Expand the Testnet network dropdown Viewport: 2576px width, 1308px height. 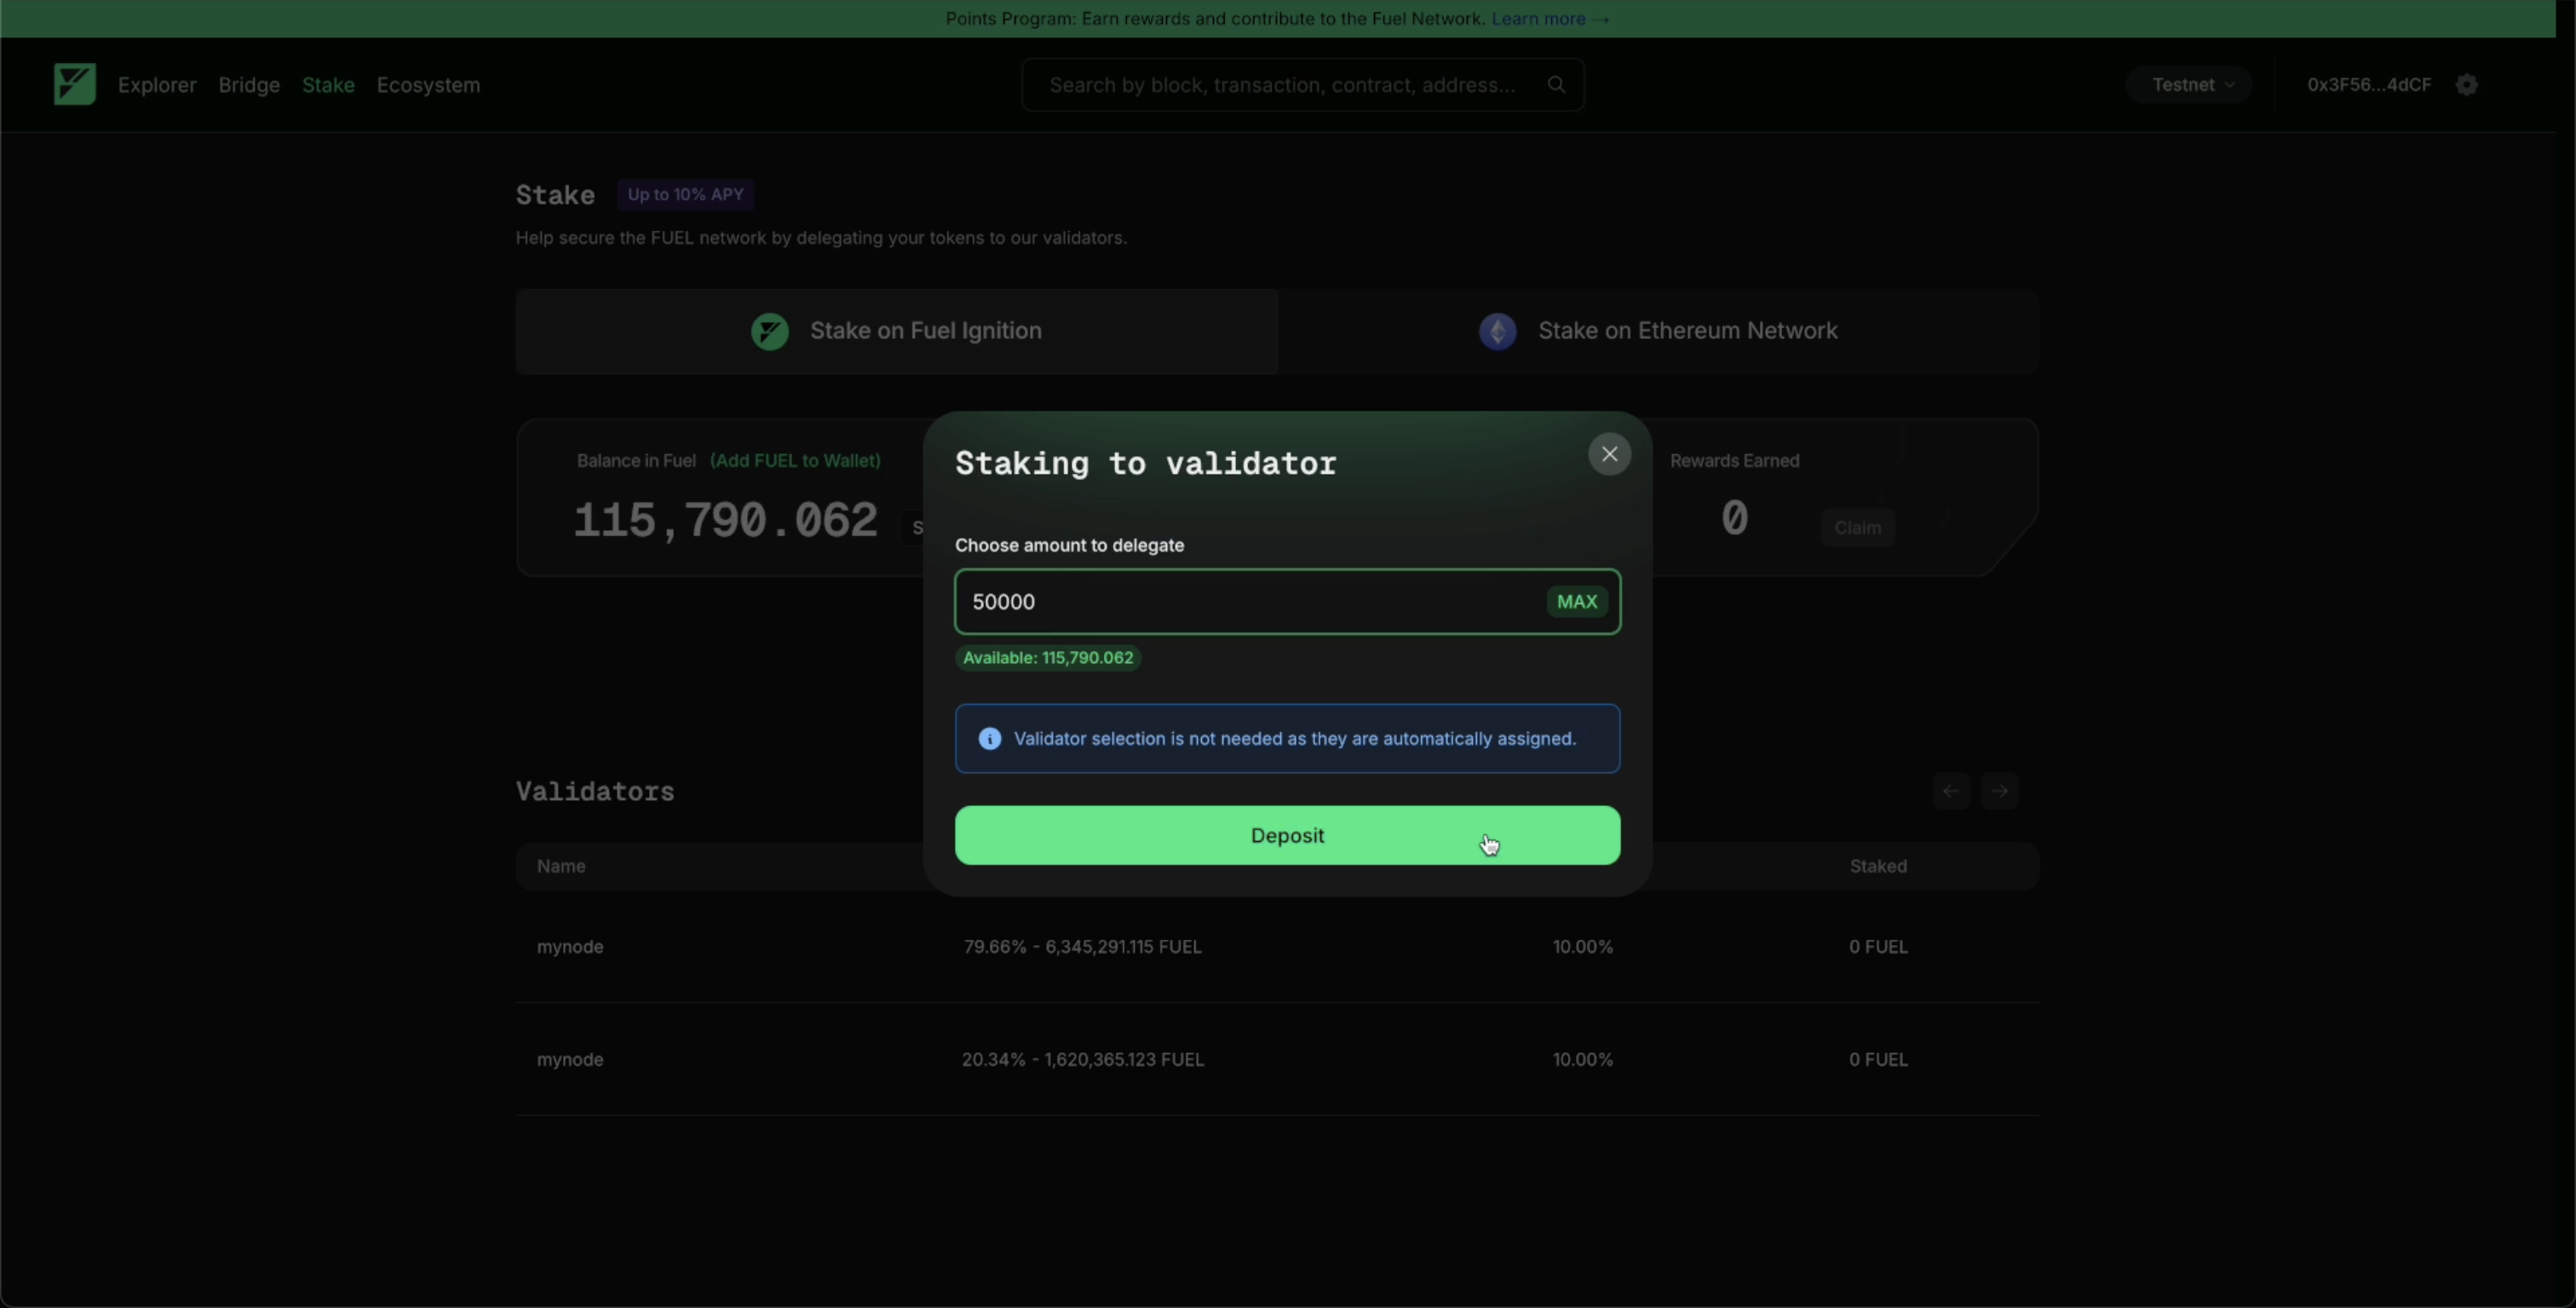(2190, 84)
